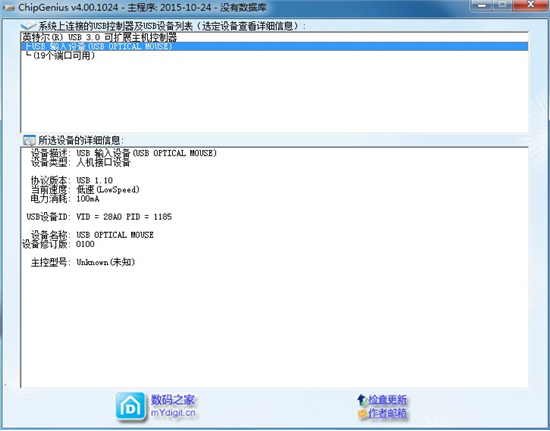Click the check update arrow icon
550x431 pixels.
(x=362, y=399)
